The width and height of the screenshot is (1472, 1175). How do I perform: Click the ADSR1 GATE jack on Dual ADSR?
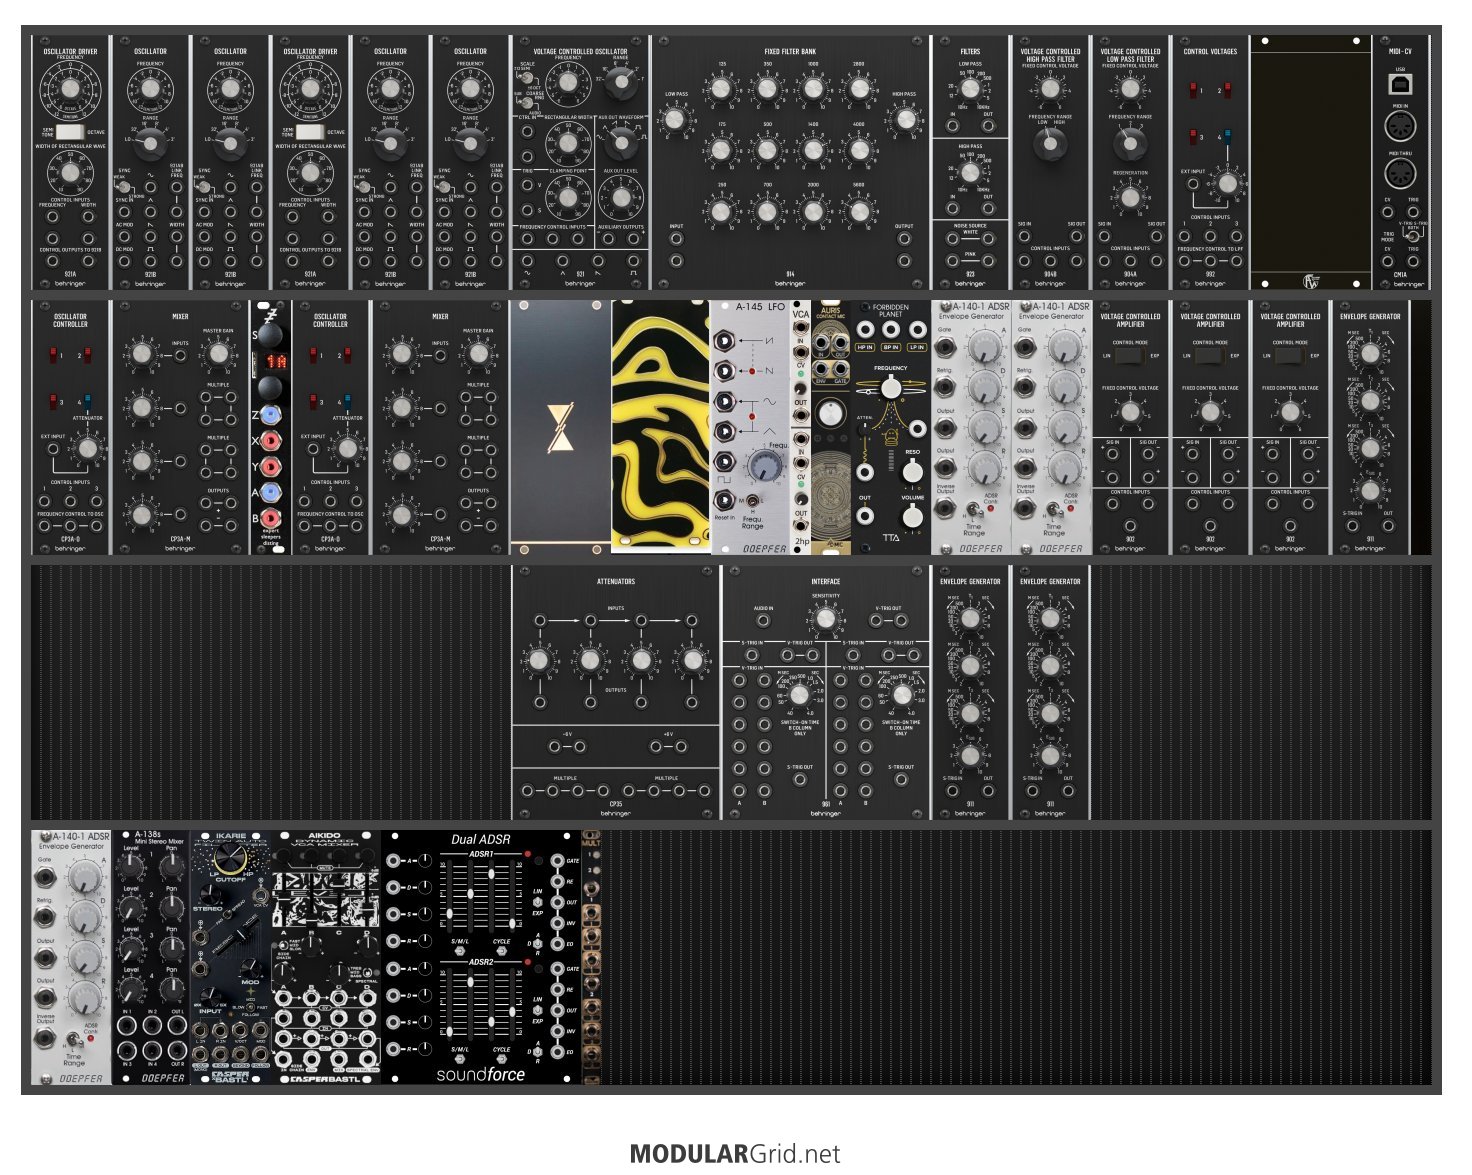[x=556, y=861]
